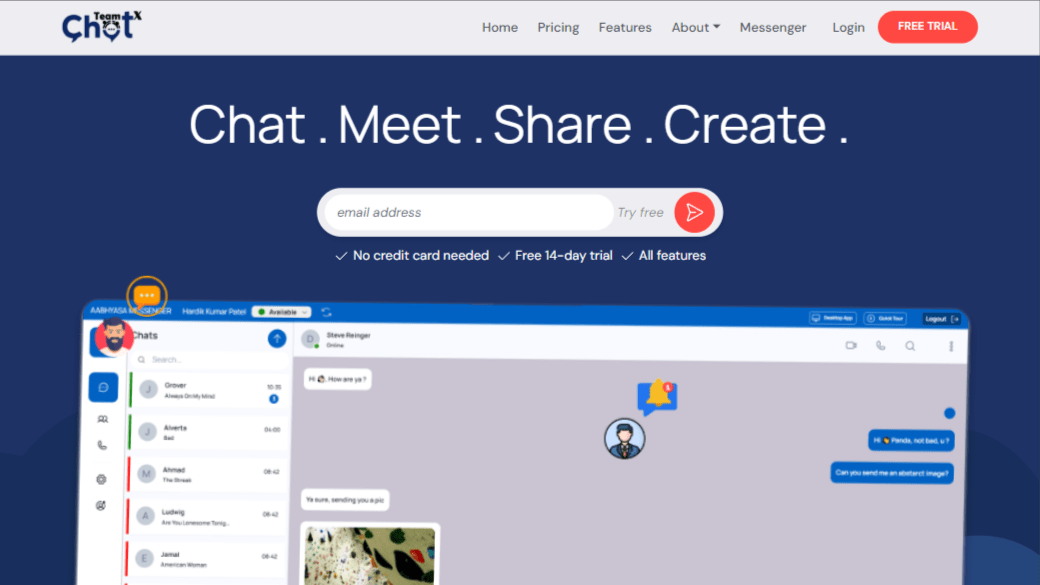Select the Grover chat conversation
The image size is (1040, 585).
click(x=208, y=390)
